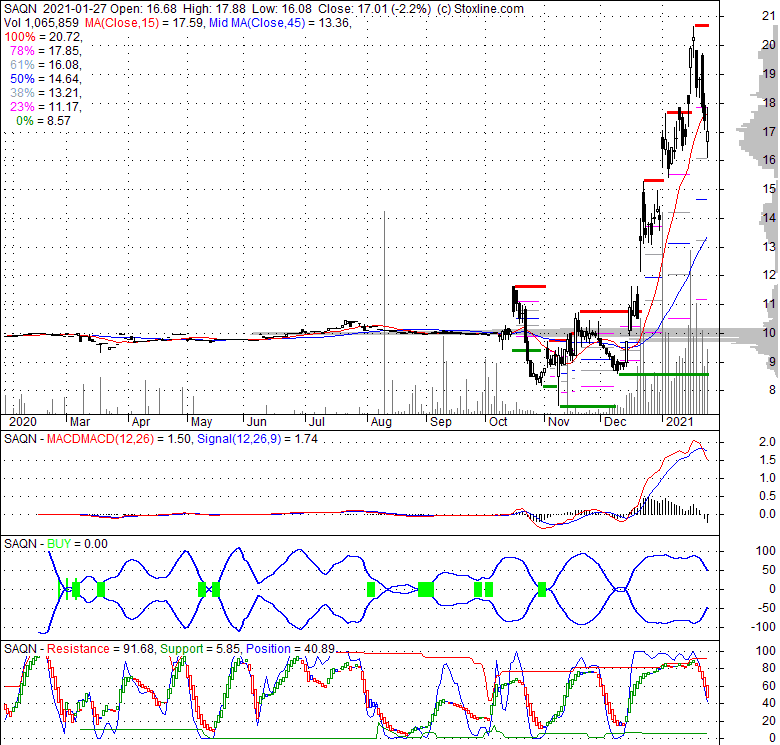Click the MACD 2.0 axis label
The width and height of the screenshot is (780, 745).
pos(767,442)
